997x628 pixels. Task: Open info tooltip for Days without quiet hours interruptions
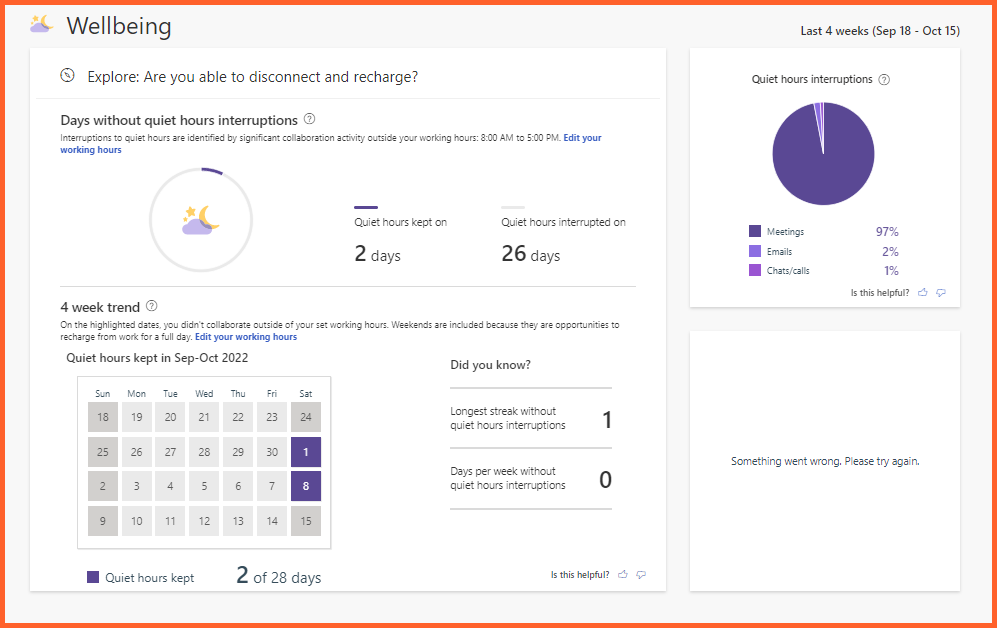click(x=310, y=119)
